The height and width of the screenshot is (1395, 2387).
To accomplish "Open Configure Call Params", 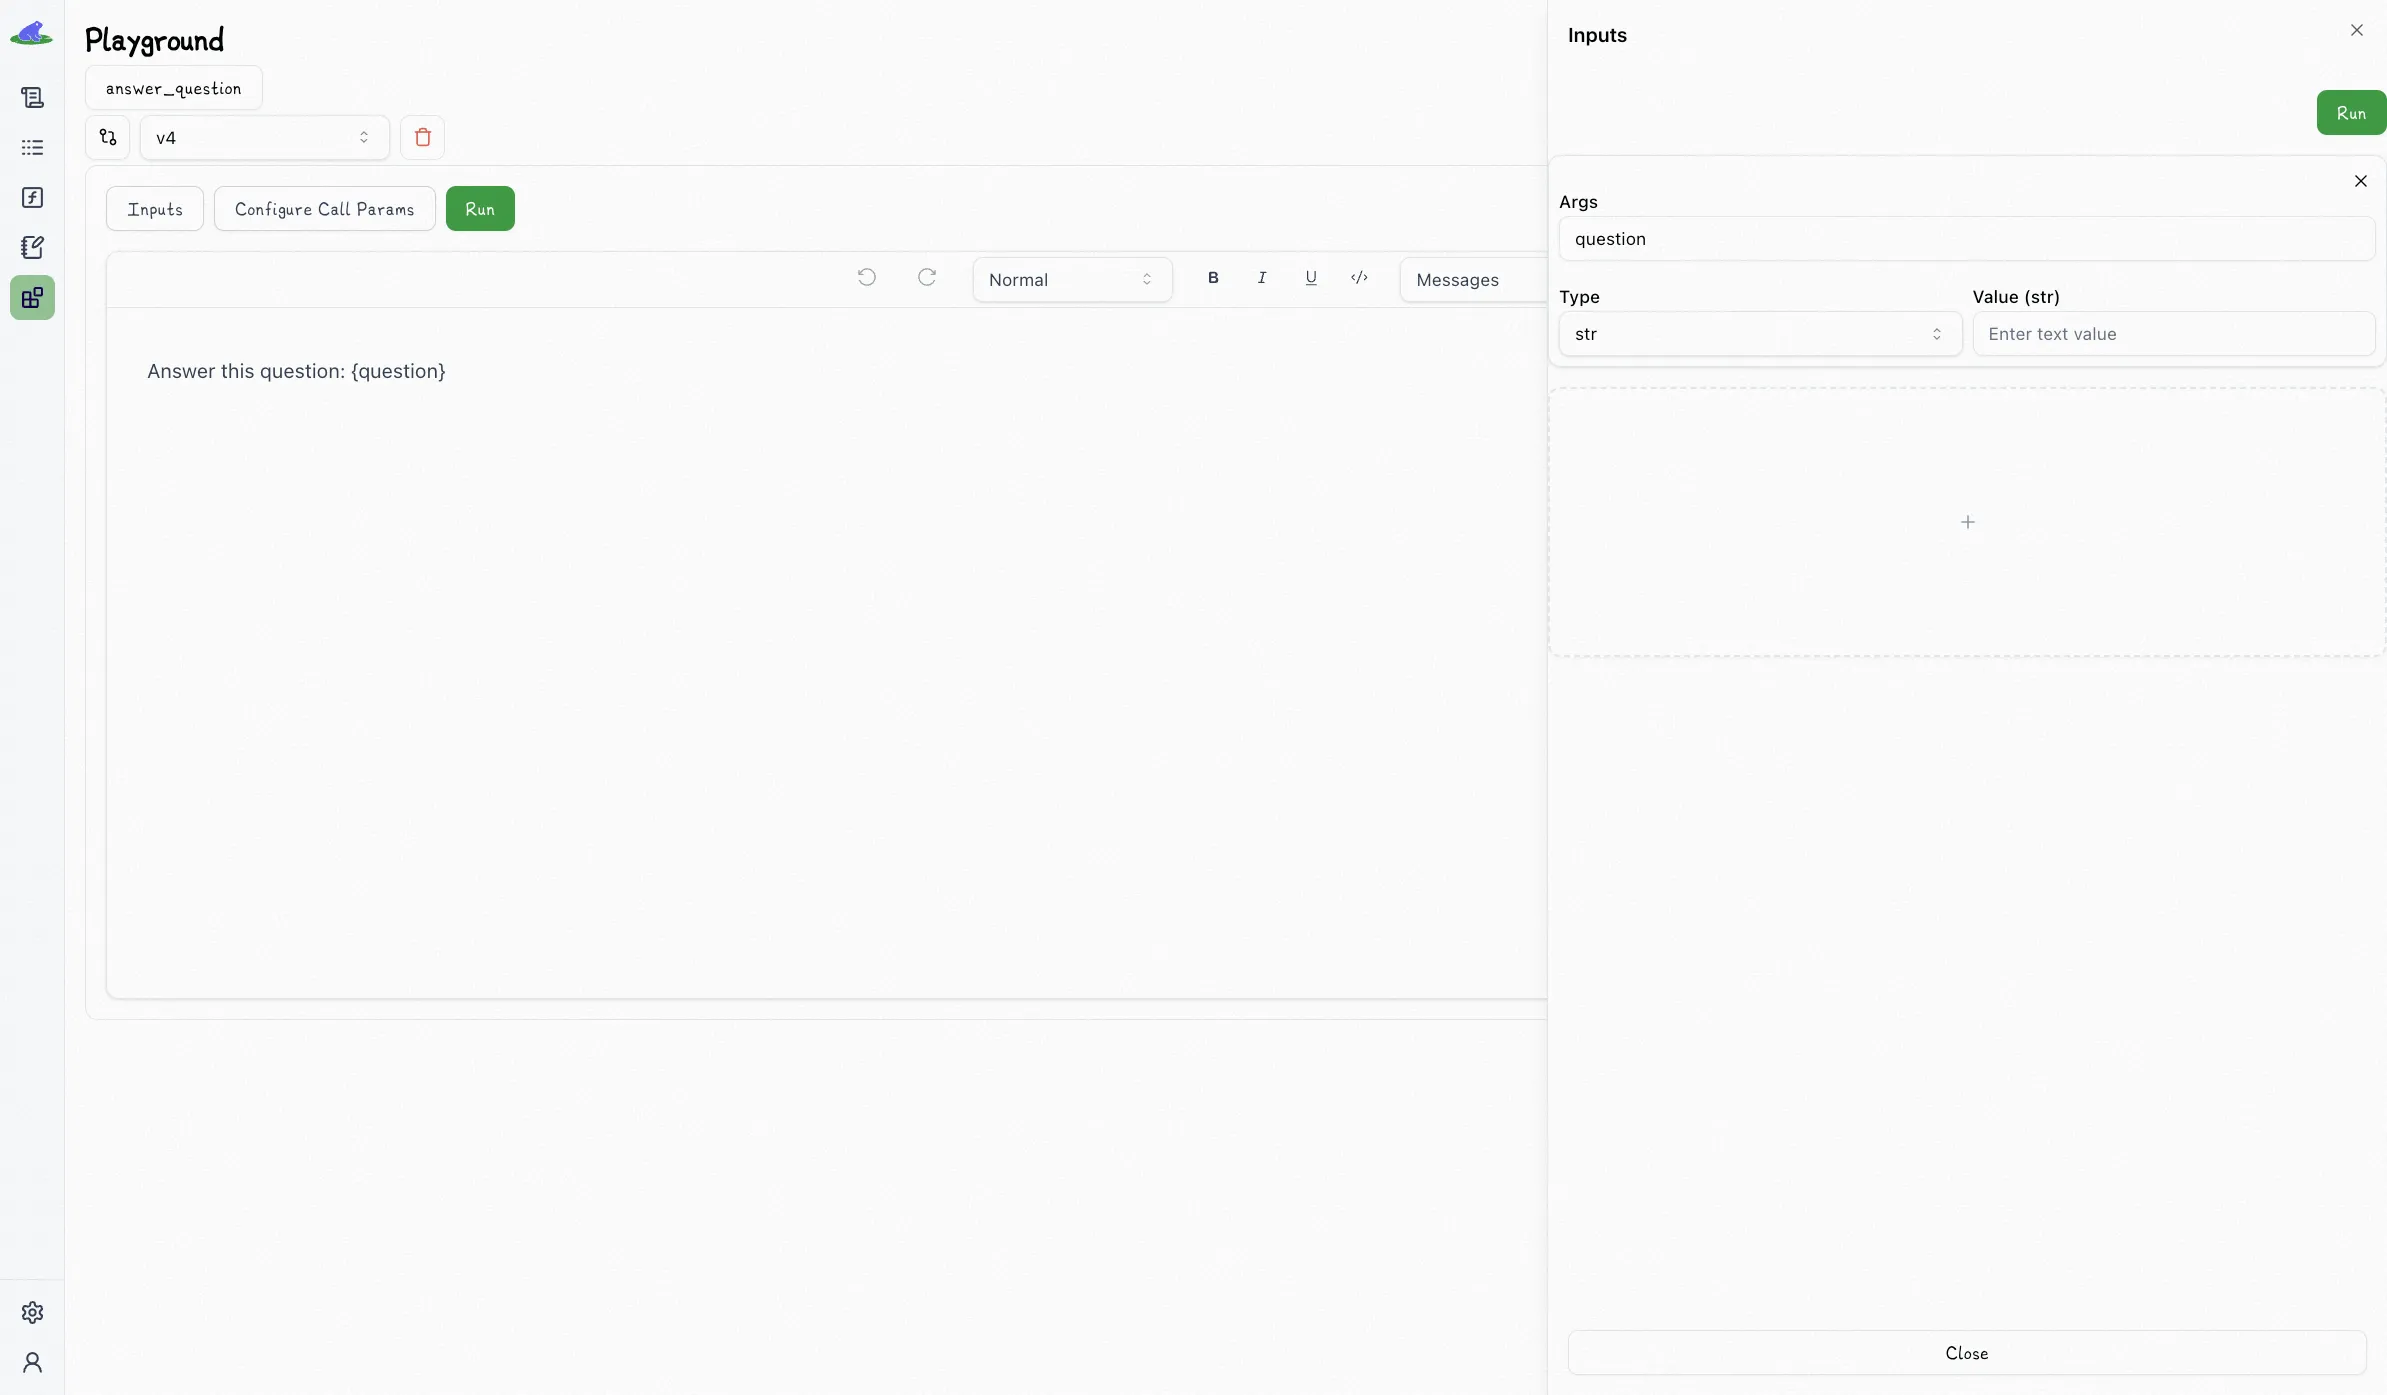I will click(x=324, y=209).
